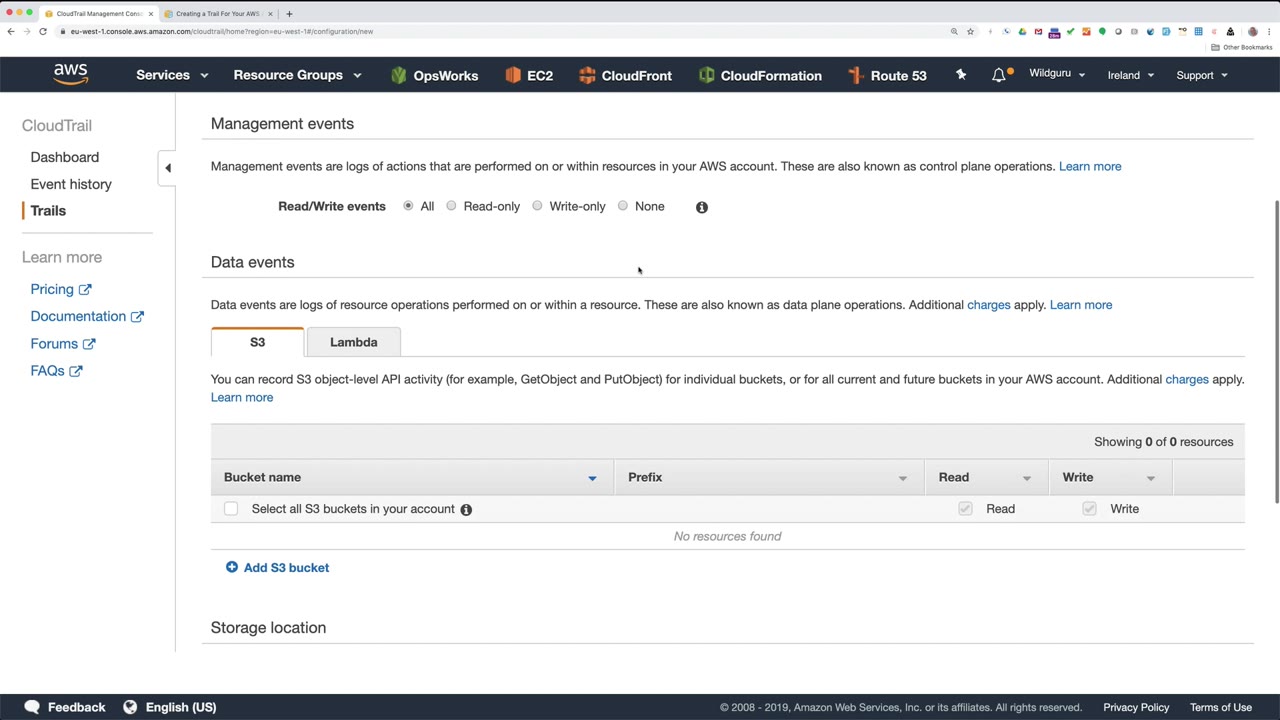This screenshot has width=1280, height=720.
Task: Click the AWS logo home icon
Action: tap(70, 74)
